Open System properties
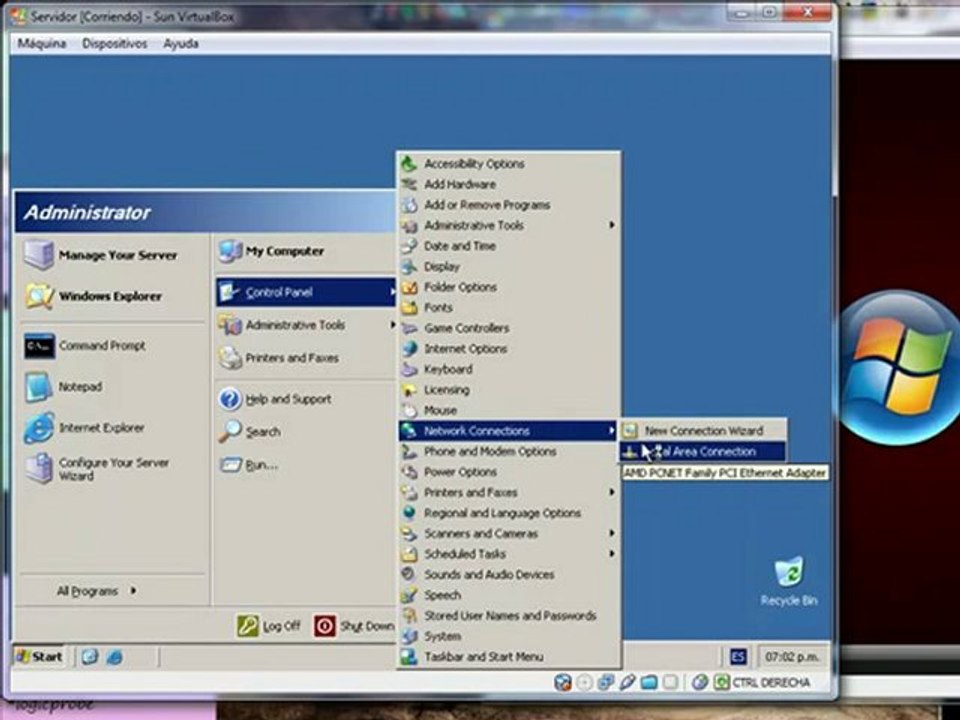 [x=509, y=636]
